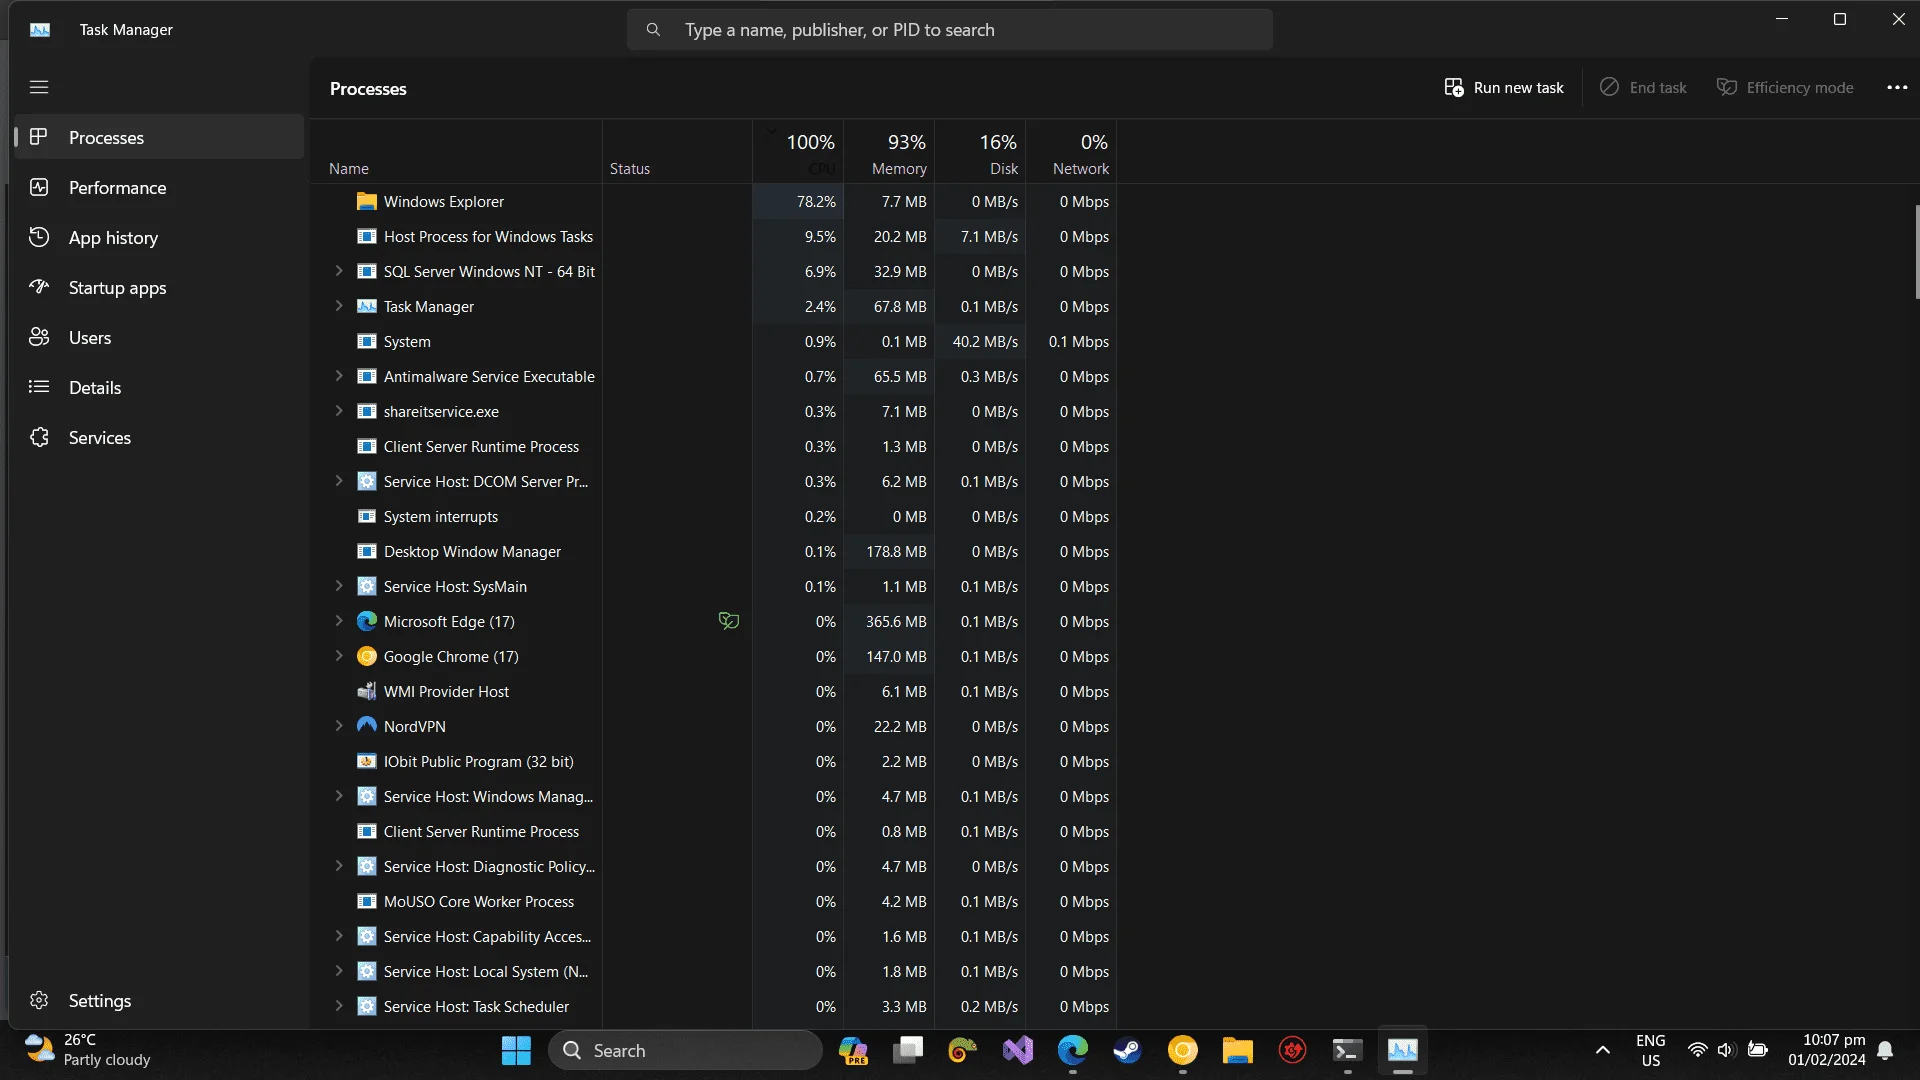Open Microsoft Edge from the taskbar

[1073, 1051]
